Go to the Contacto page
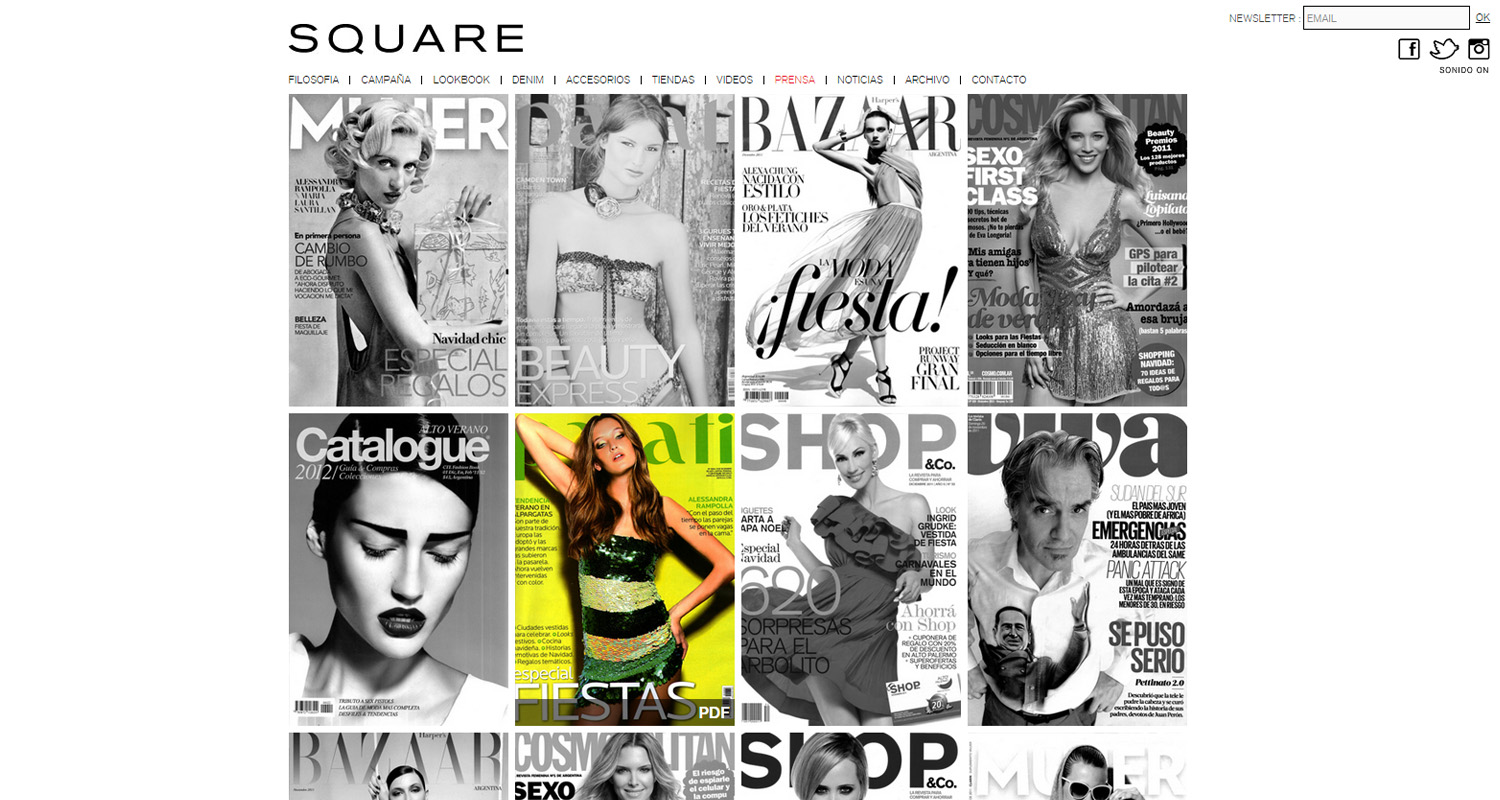This screenshot has width=1500, height=800. [x=999, y=80]
